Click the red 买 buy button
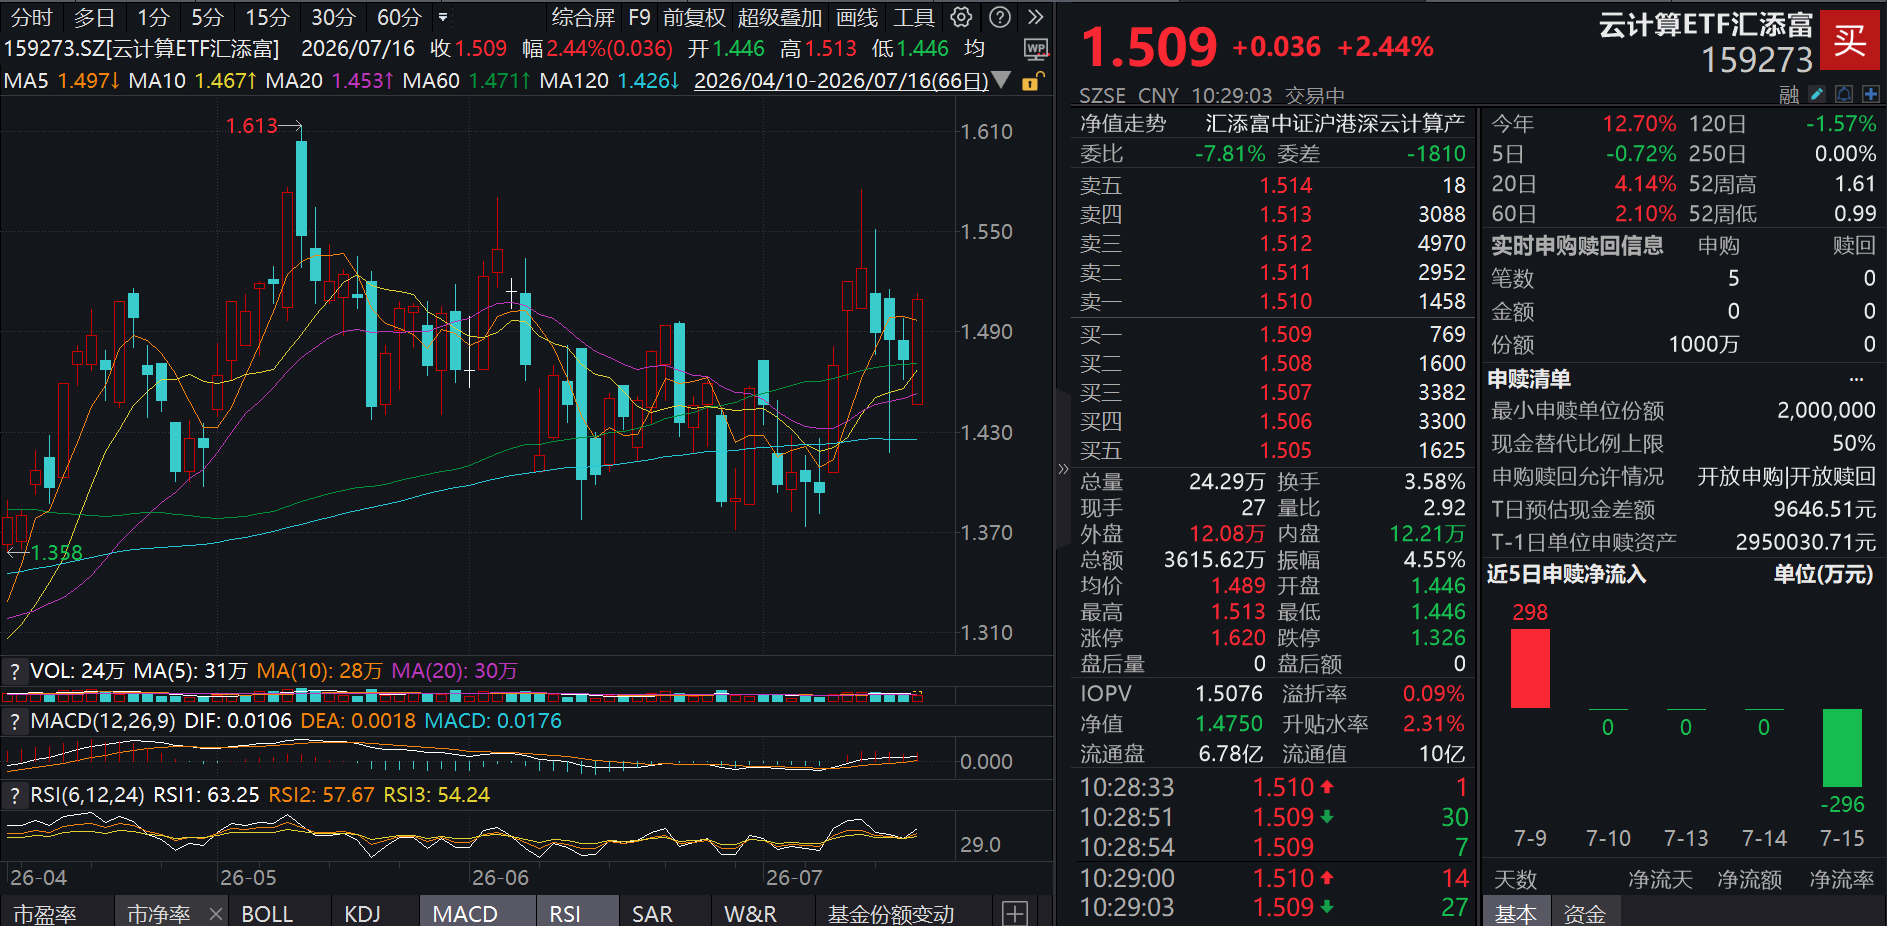Screen dimensions: 1887x926 (x=1850, y=40)
